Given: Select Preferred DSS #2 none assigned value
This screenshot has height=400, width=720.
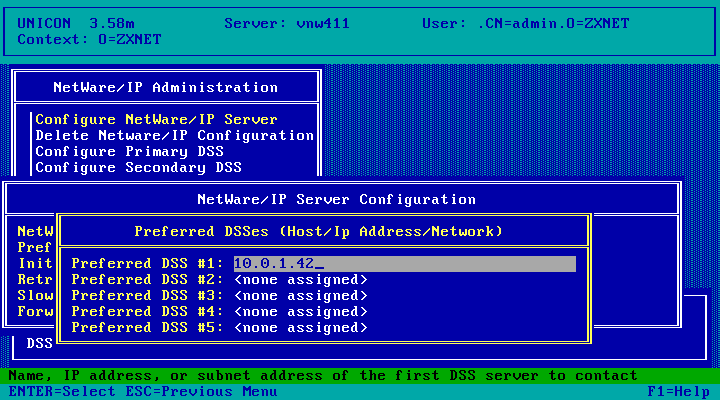Looking at the screenshot, I should tap(301, 280).
